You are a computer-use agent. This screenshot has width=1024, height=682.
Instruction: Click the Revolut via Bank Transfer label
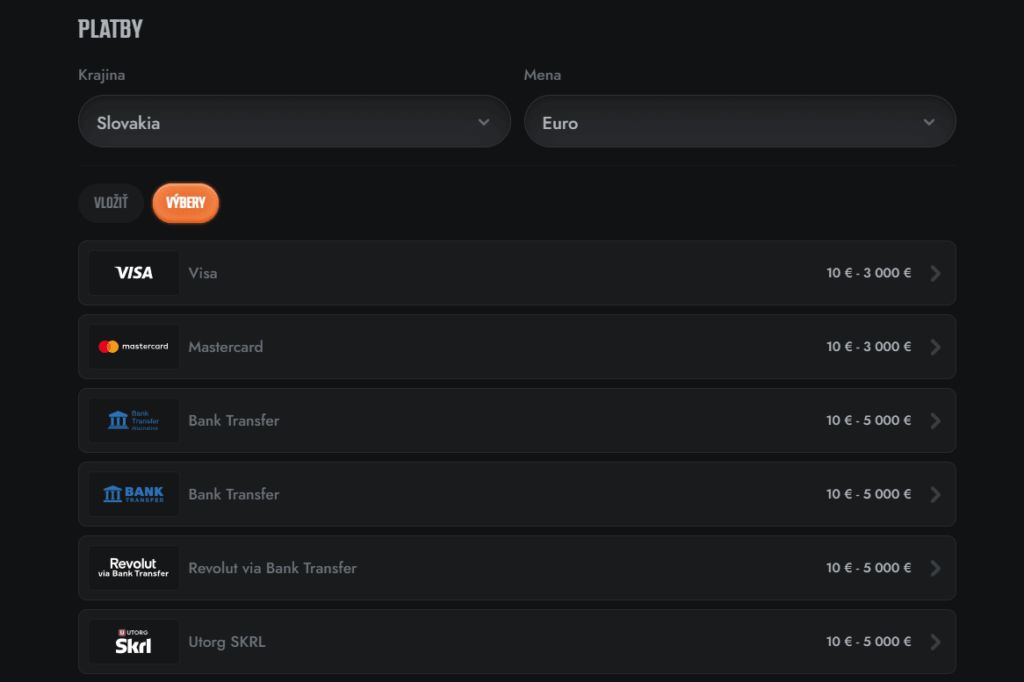[272, 568]
